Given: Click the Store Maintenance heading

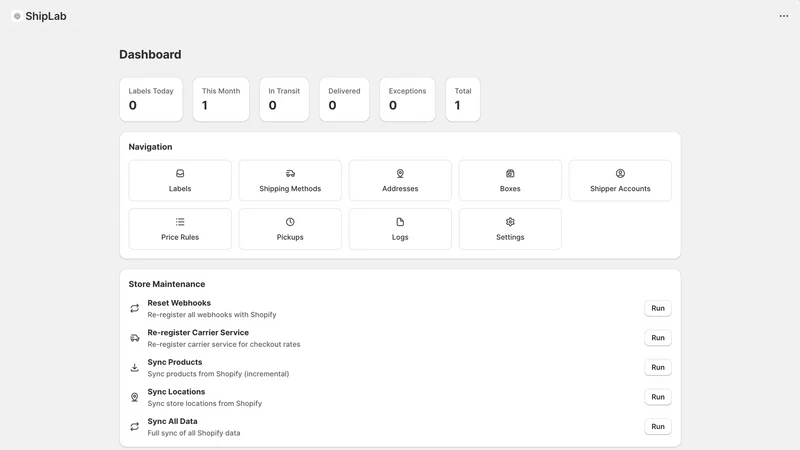Looking at the screenshot, I should tap(167, 284).
